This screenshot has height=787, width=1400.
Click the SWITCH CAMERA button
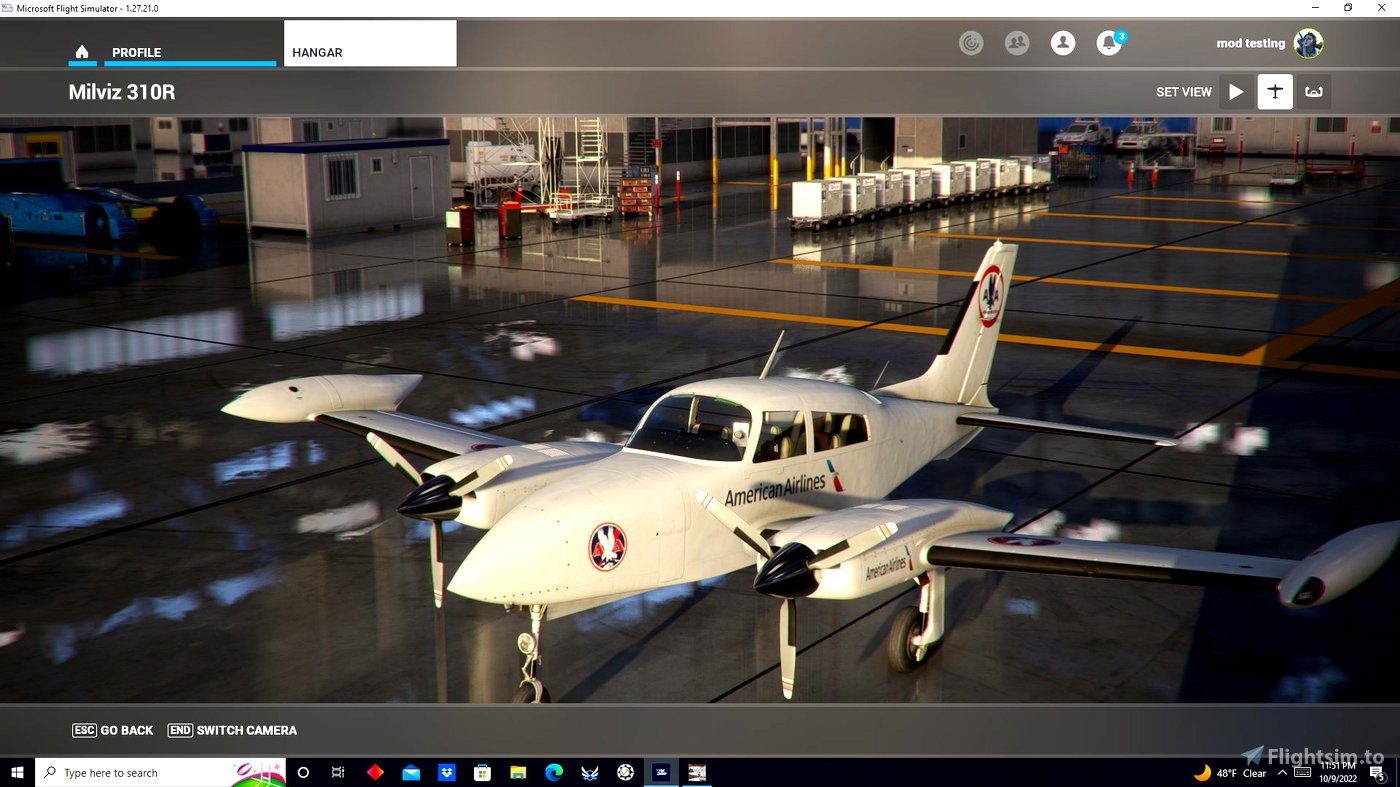point(232,730)
